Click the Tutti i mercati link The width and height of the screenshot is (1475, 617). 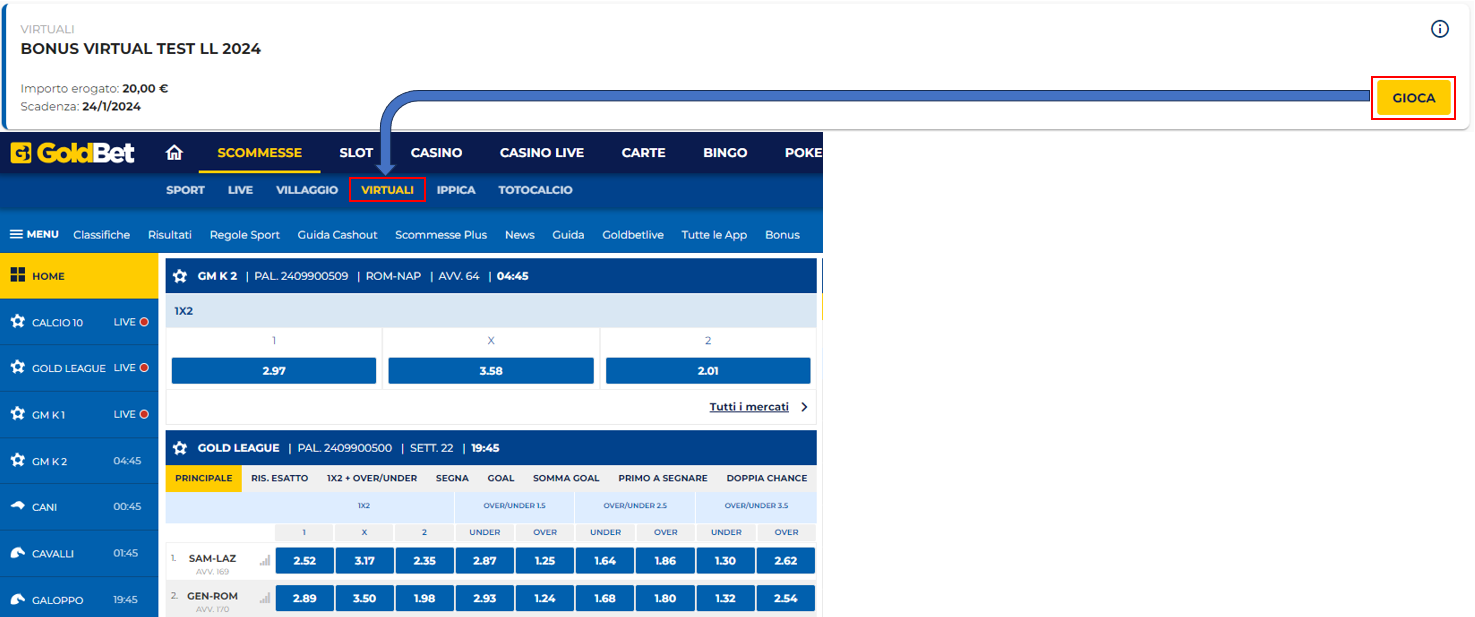tap(749, 407)
